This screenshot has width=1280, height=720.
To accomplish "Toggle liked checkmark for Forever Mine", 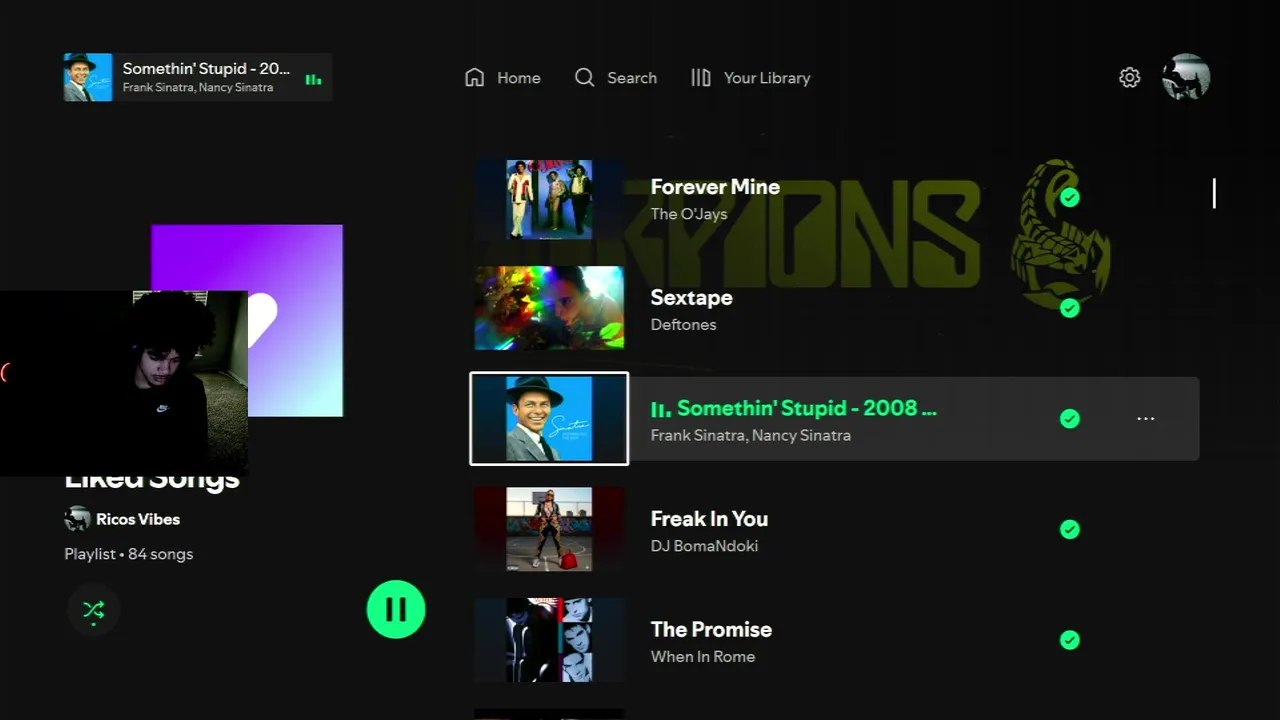I will click(1070, 197).
